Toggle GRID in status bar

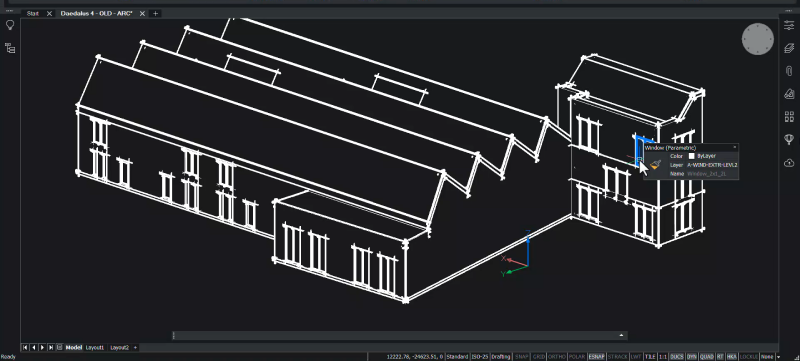(x=539, y=357)
